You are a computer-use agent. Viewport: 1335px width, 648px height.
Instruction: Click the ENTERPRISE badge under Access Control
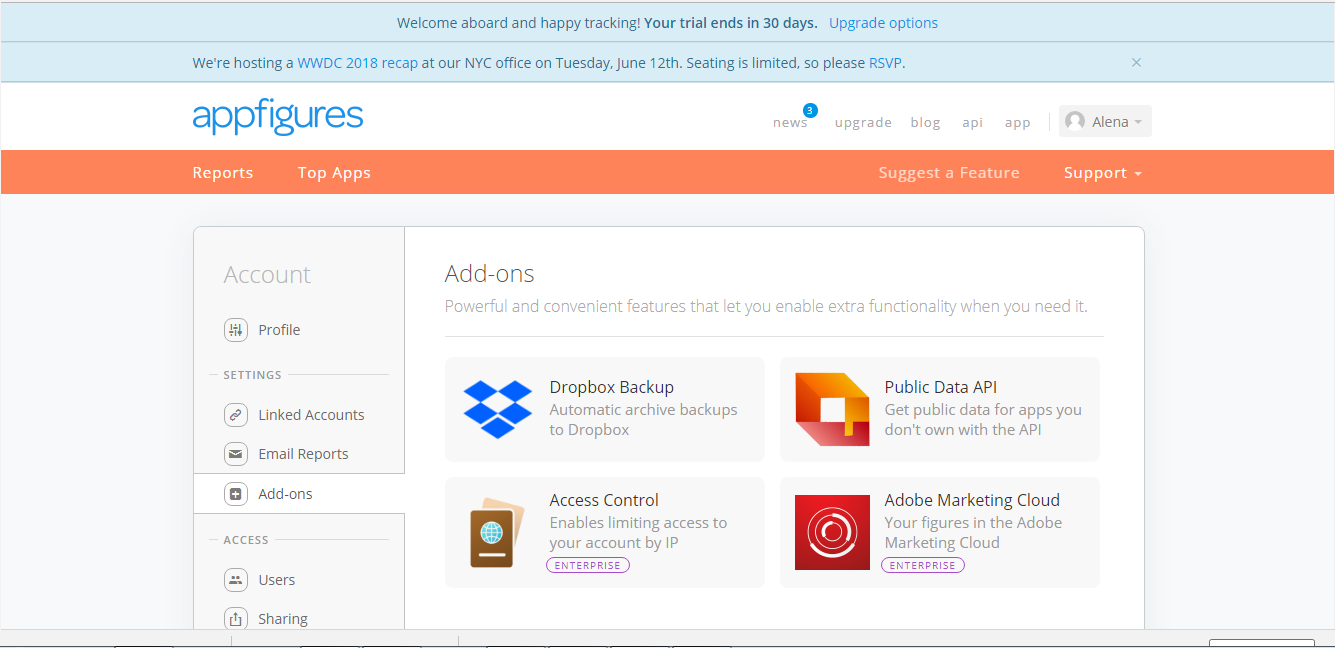[588, 565]
